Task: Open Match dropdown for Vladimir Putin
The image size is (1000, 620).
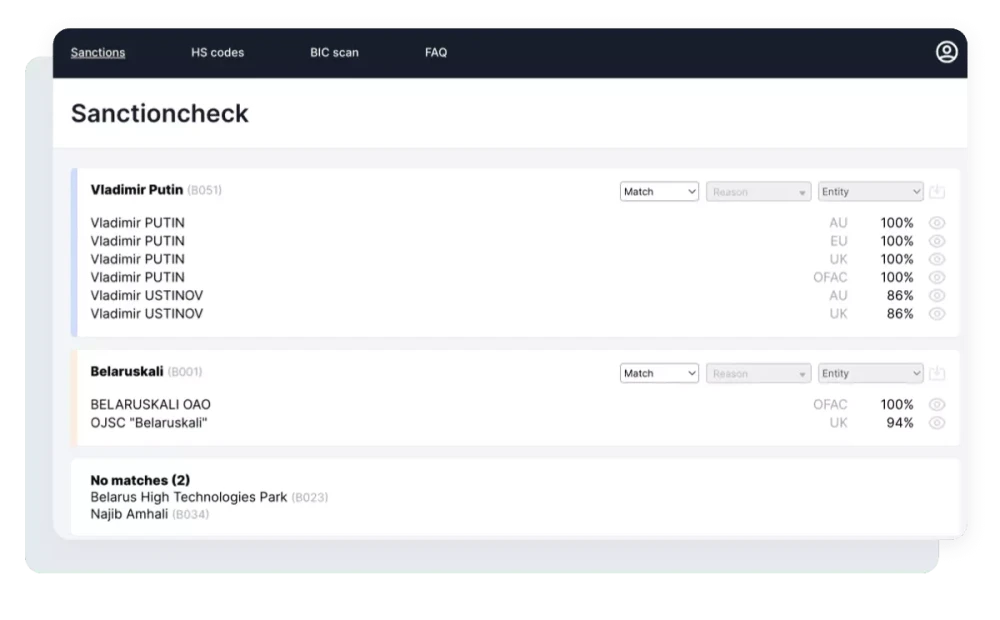Action: coord(659,192)
